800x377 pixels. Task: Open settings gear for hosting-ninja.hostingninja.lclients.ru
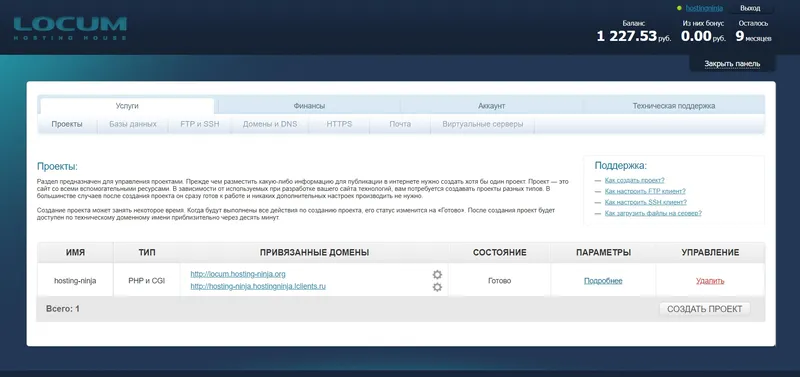[437, 287]
